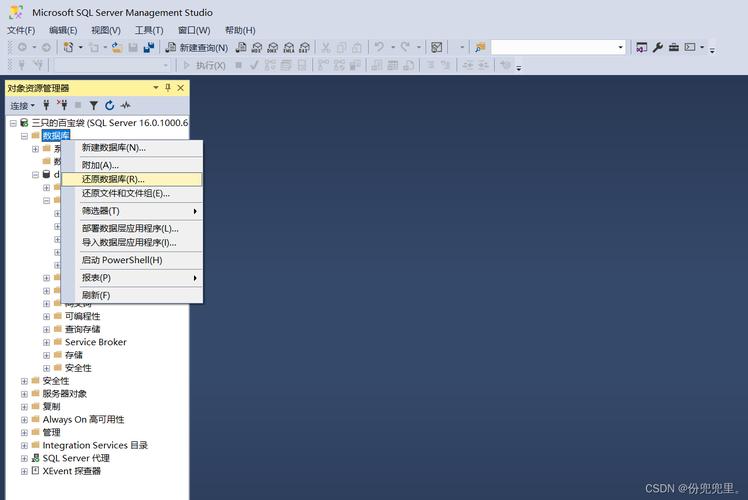Choose 新建数据库(N)... from context menu
Screen dimensions: 748x500
(113, 147)
